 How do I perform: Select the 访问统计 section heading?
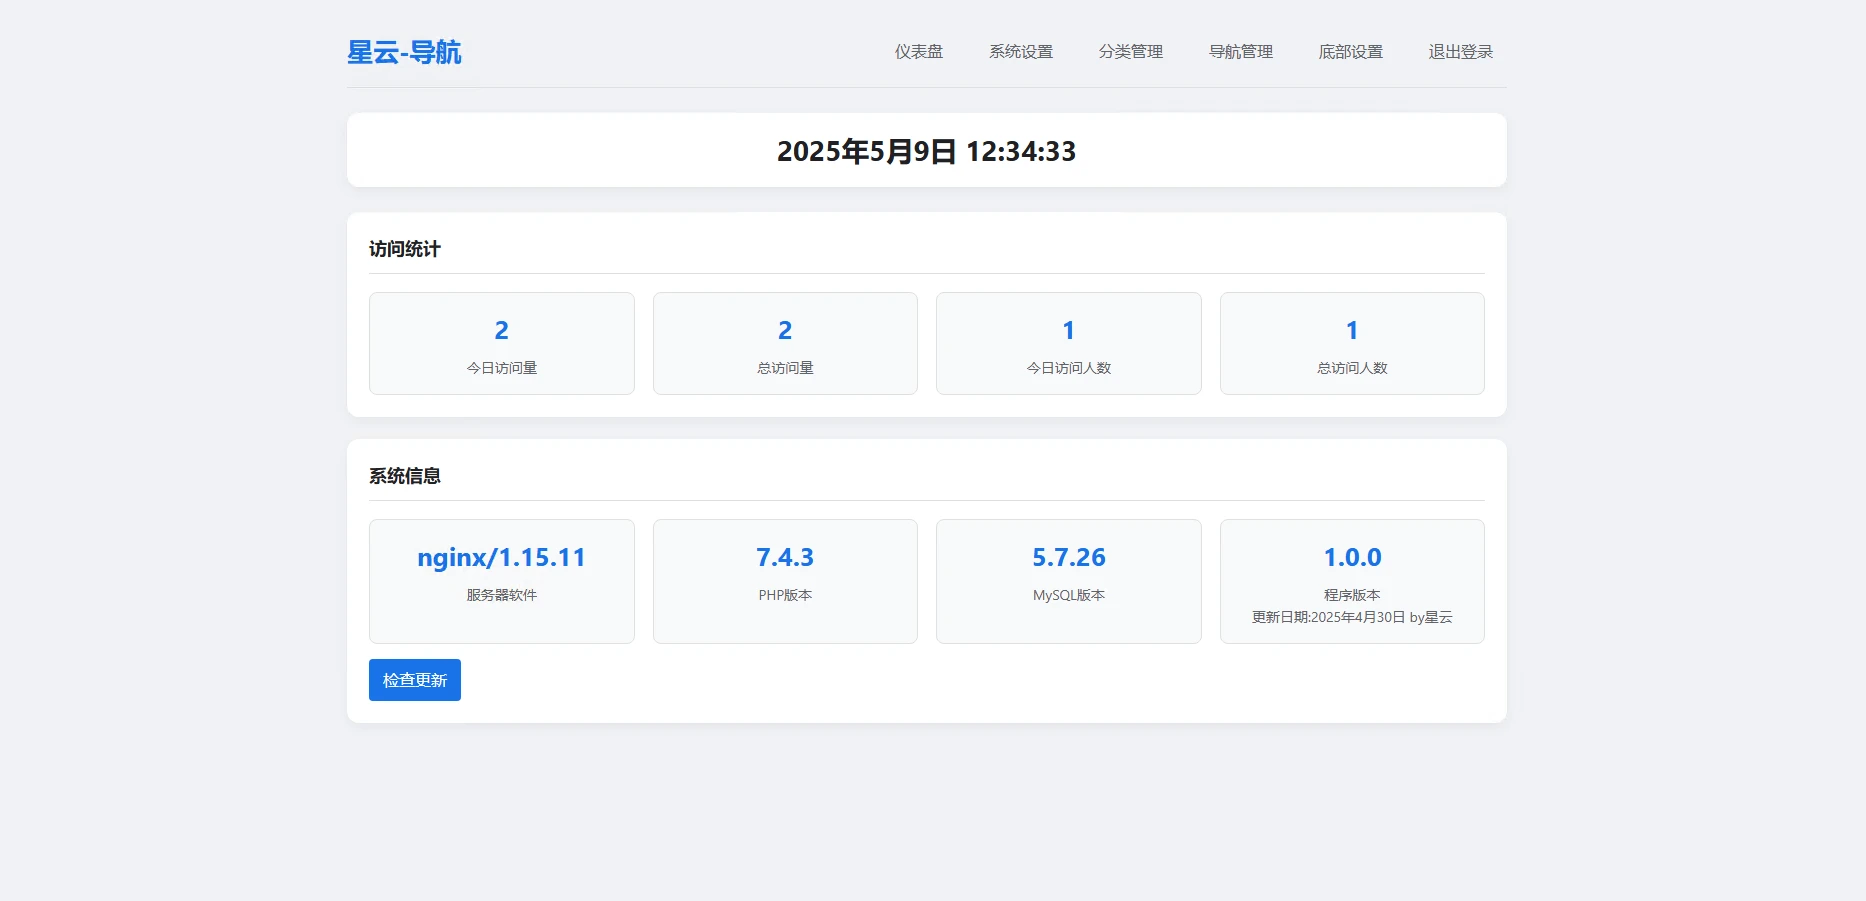pos(405,249)
